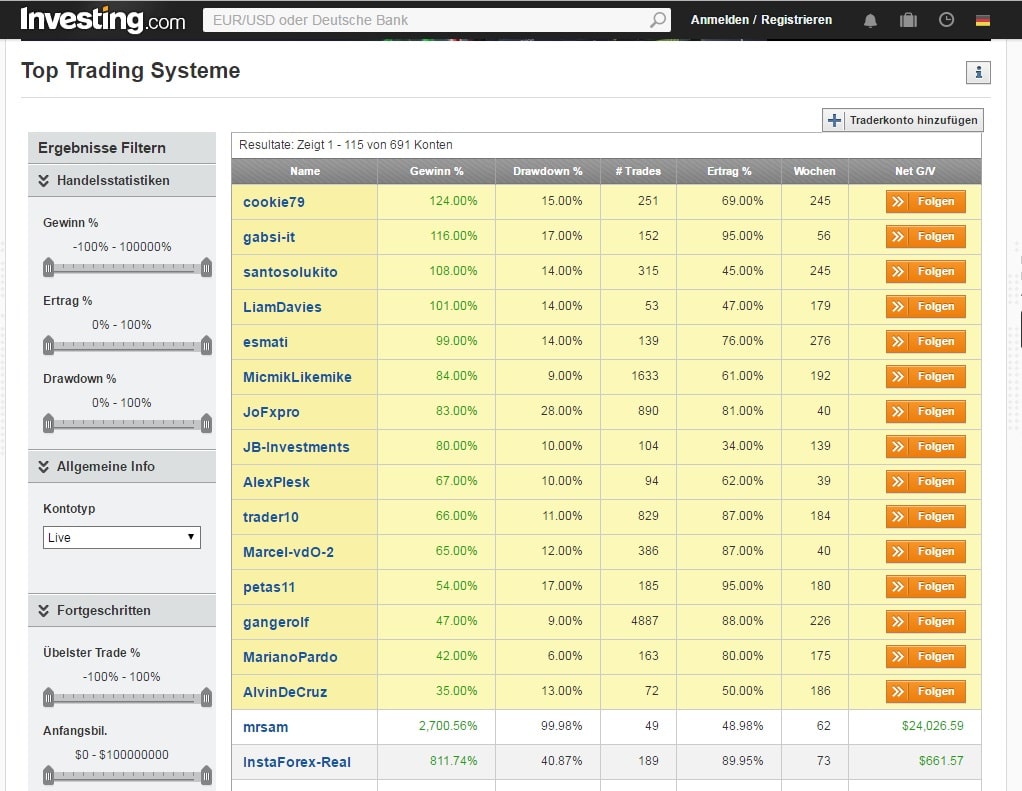The height and width of the screenshot is (791, 1022).
Task: Click the search input field
Action: pos(425,20)
